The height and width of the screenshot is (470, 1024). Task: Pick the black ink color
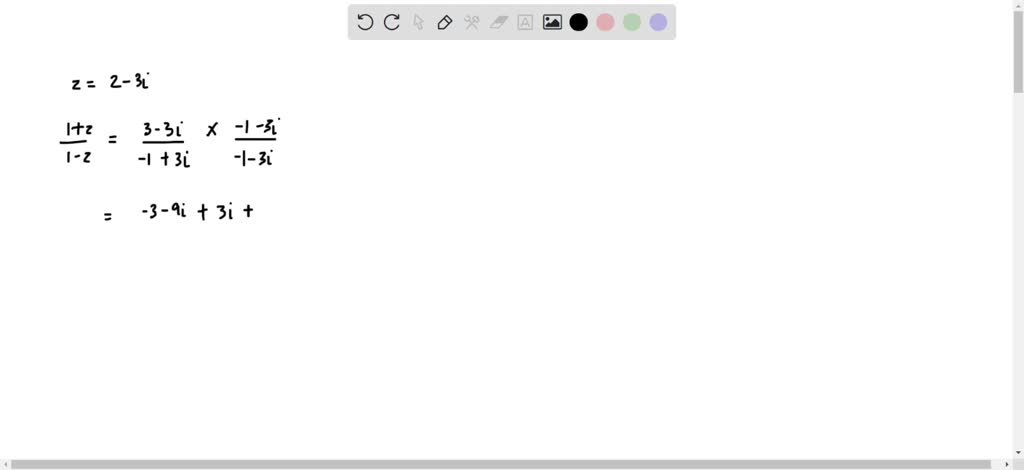click(579, 22)
